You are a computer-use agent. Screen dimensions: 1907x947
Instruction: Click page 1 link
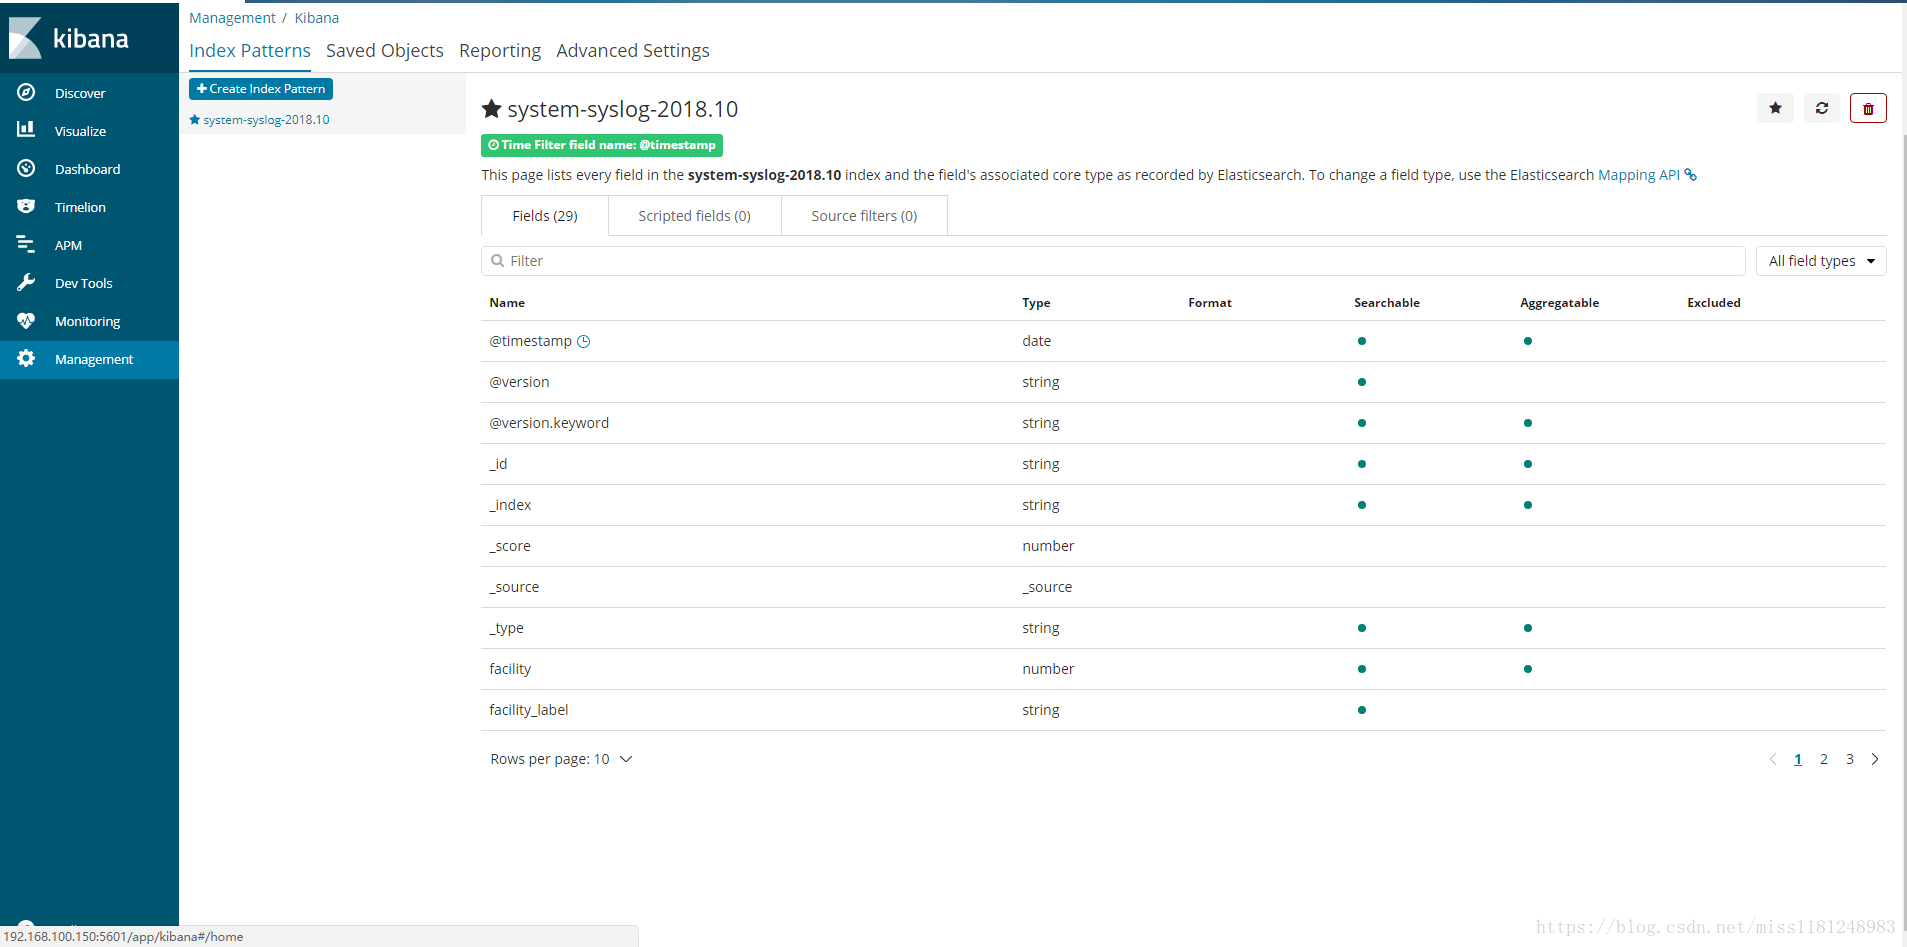pos(1798,759)
